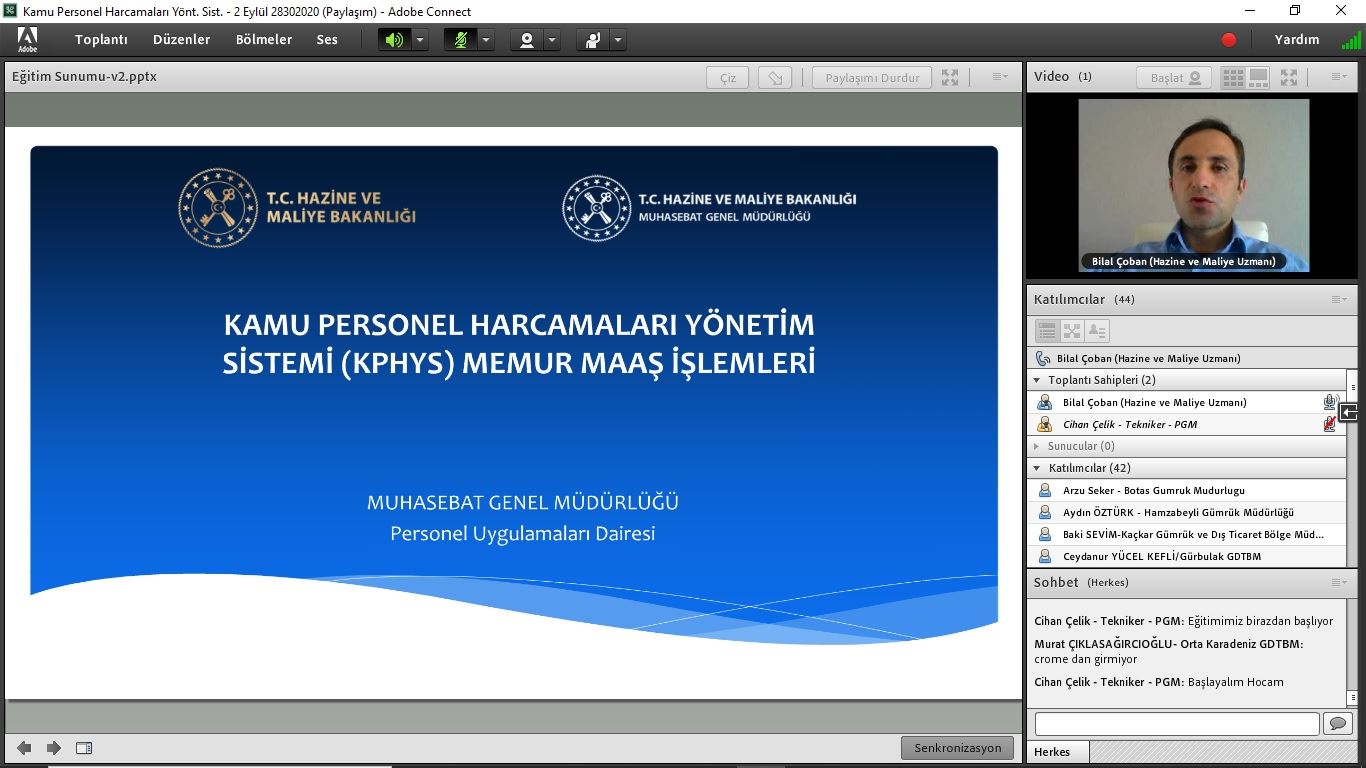Click the eraser pointer button in share pod
The width and height of the screenshot is (1366, 768).
tap(775, 78)
